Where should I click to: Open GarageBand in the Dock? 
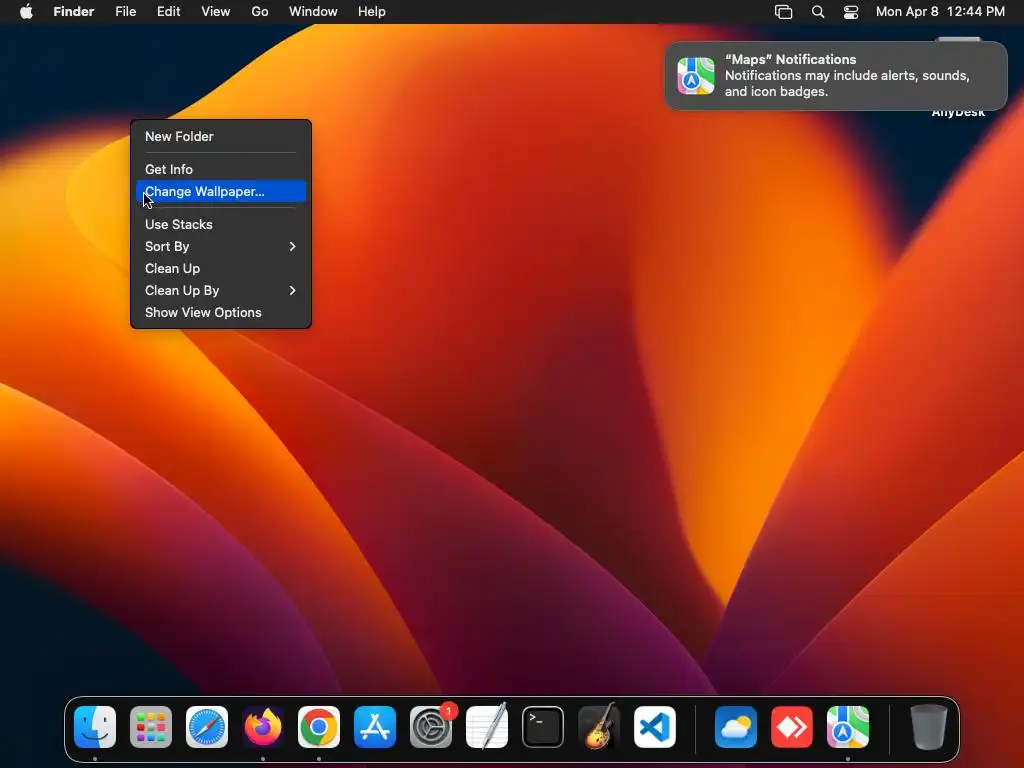pyautogui.click(x=599, y=727)
